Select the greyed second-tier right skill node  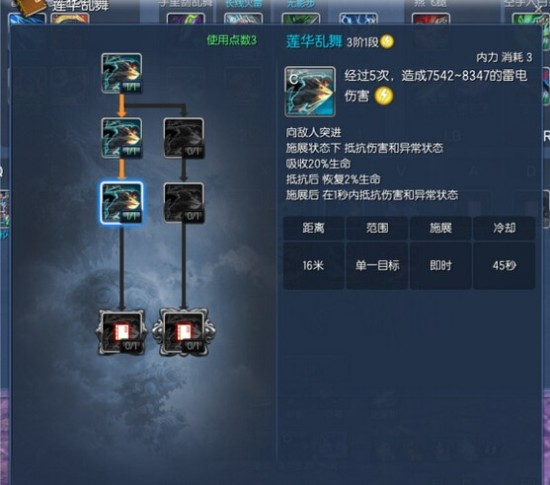183,138
